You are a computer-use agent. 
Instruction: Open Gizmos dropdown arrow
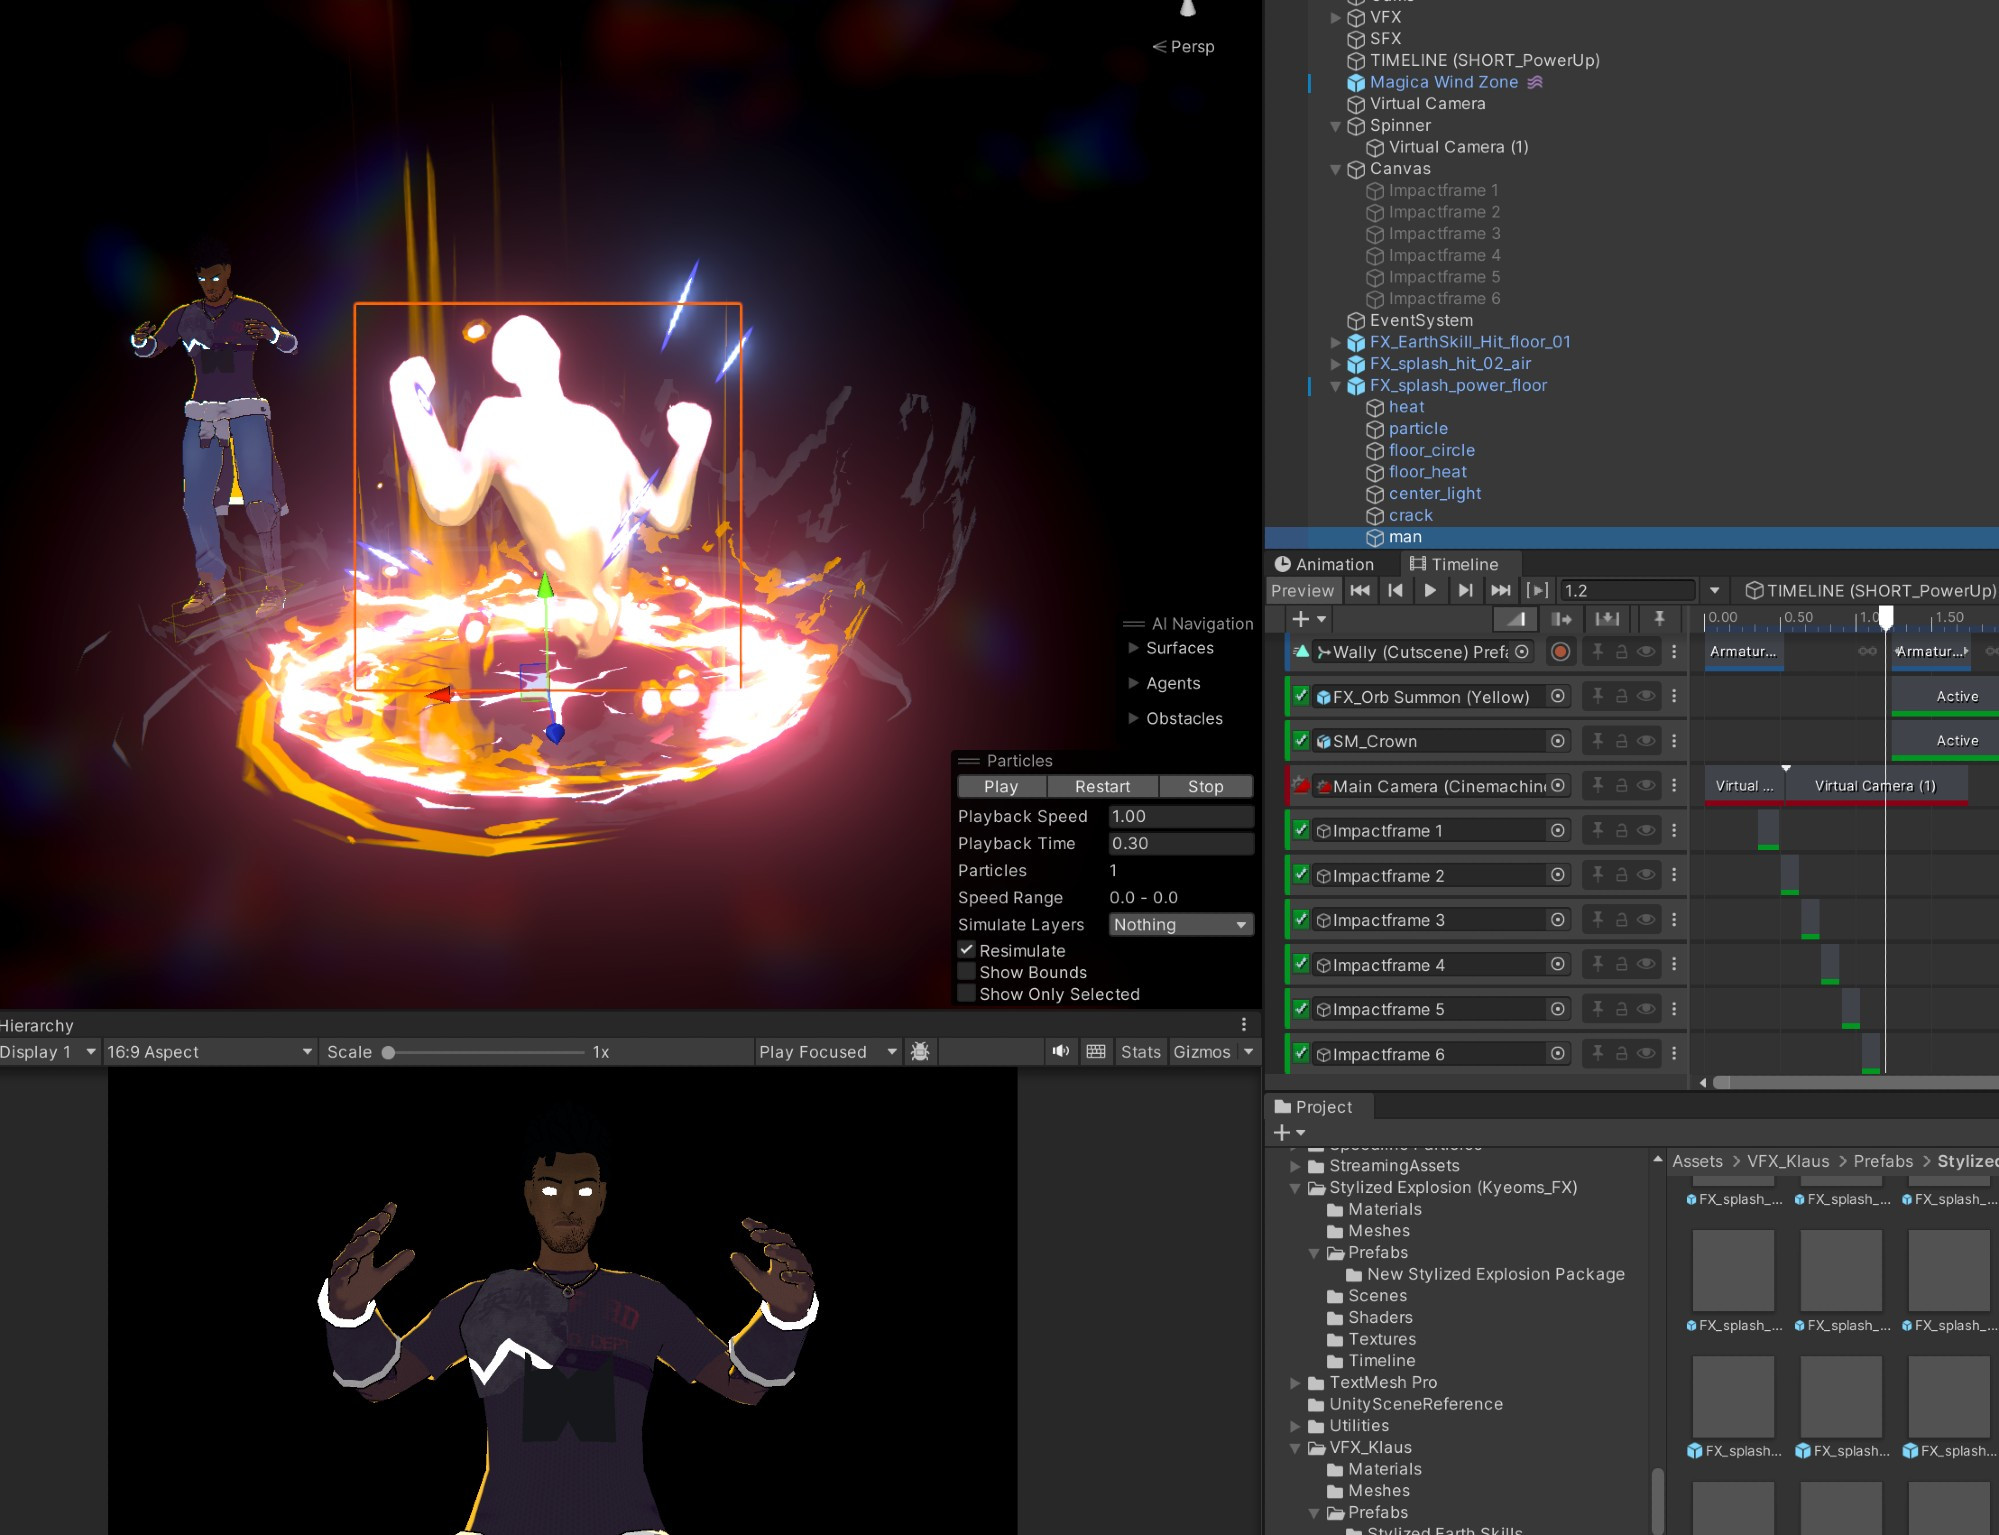[x=1248, y=1052]
